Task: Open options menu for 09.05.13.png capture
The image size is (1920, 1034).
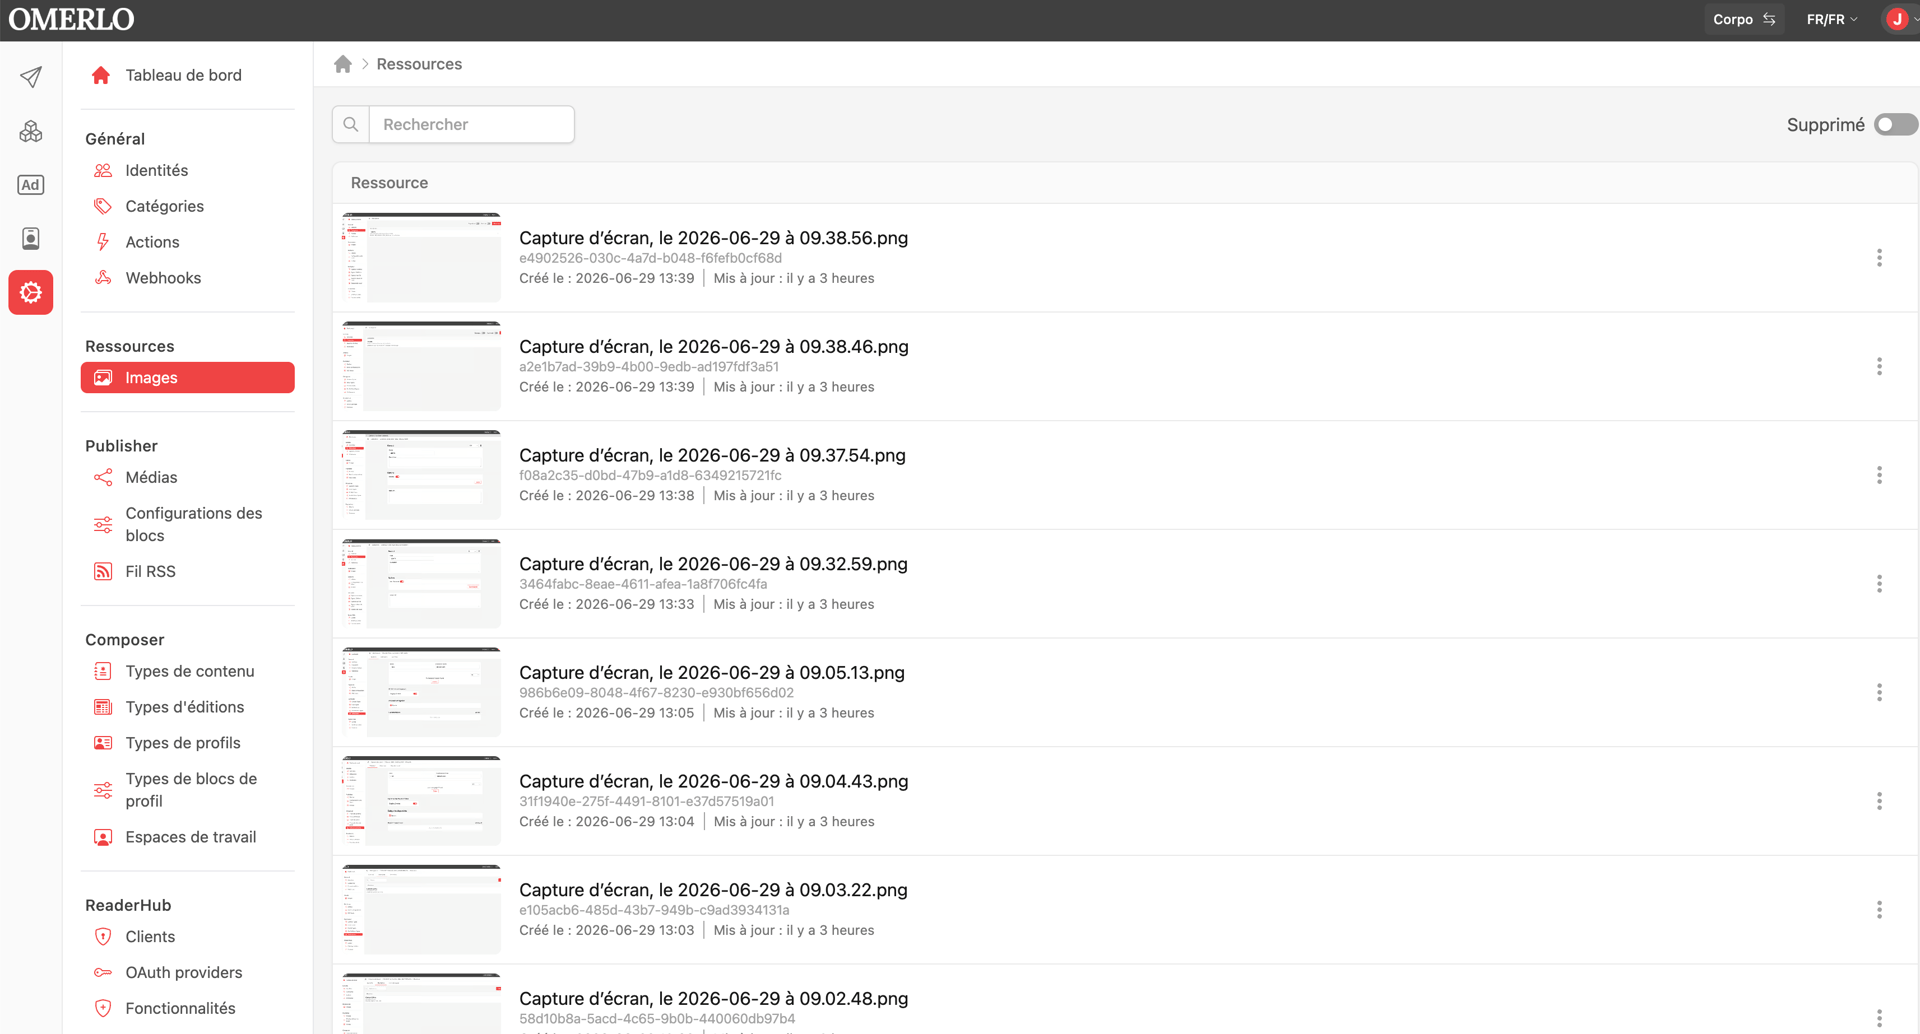Action: point(1879,692)
